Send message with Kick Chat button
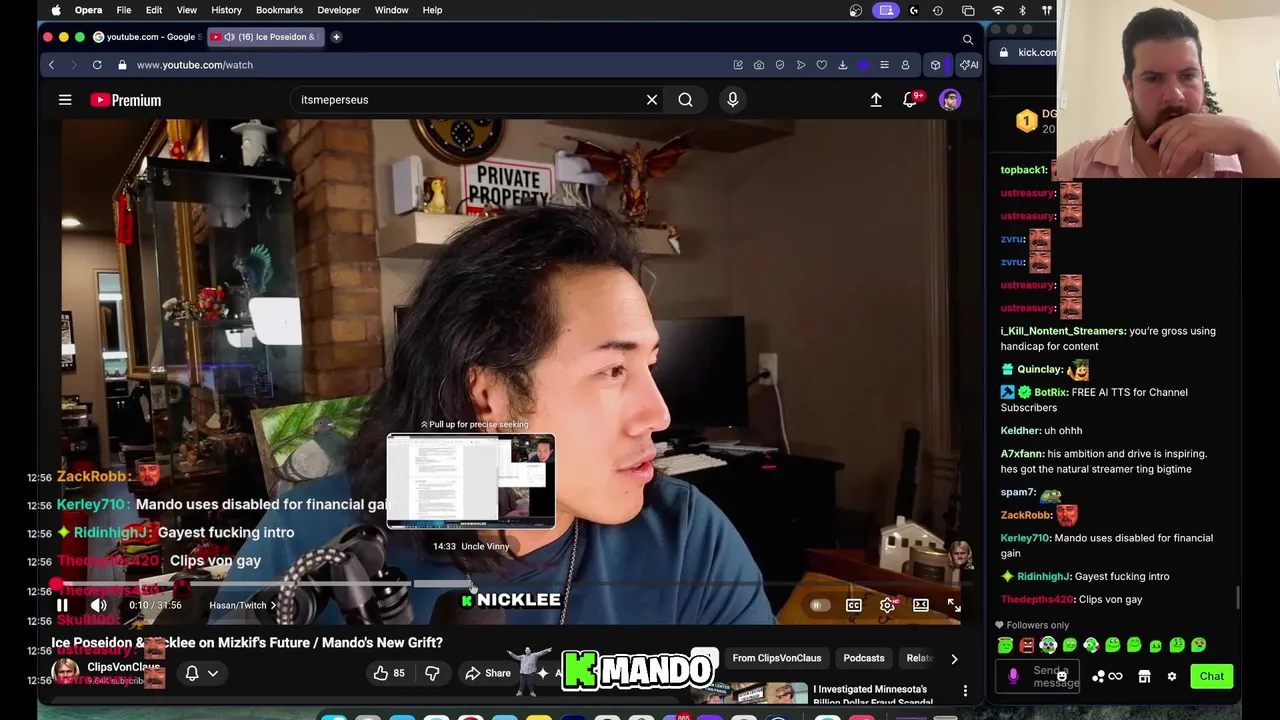 (1212, 677)
